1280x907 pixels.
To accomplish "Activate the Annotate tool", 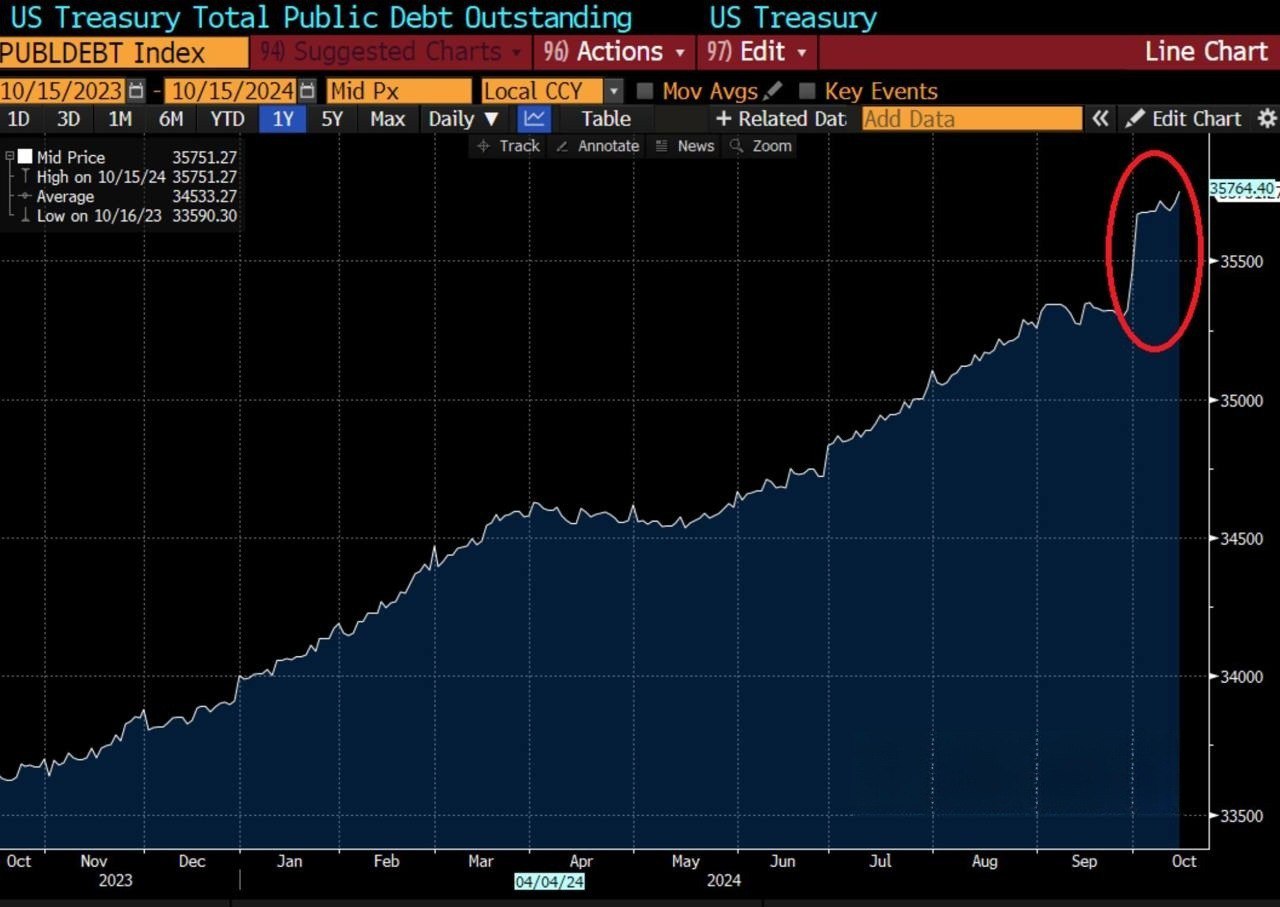I will [x=597, y=146].
